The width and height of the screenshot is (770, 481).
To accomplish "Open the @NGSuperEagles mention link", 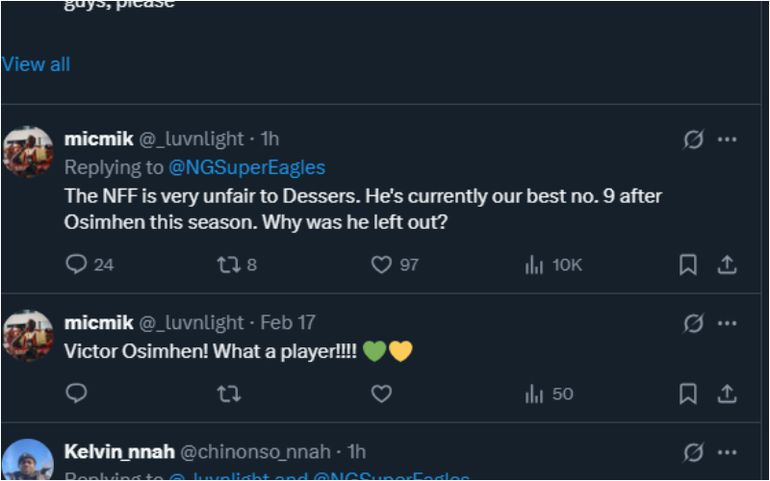I will point(246,167).
